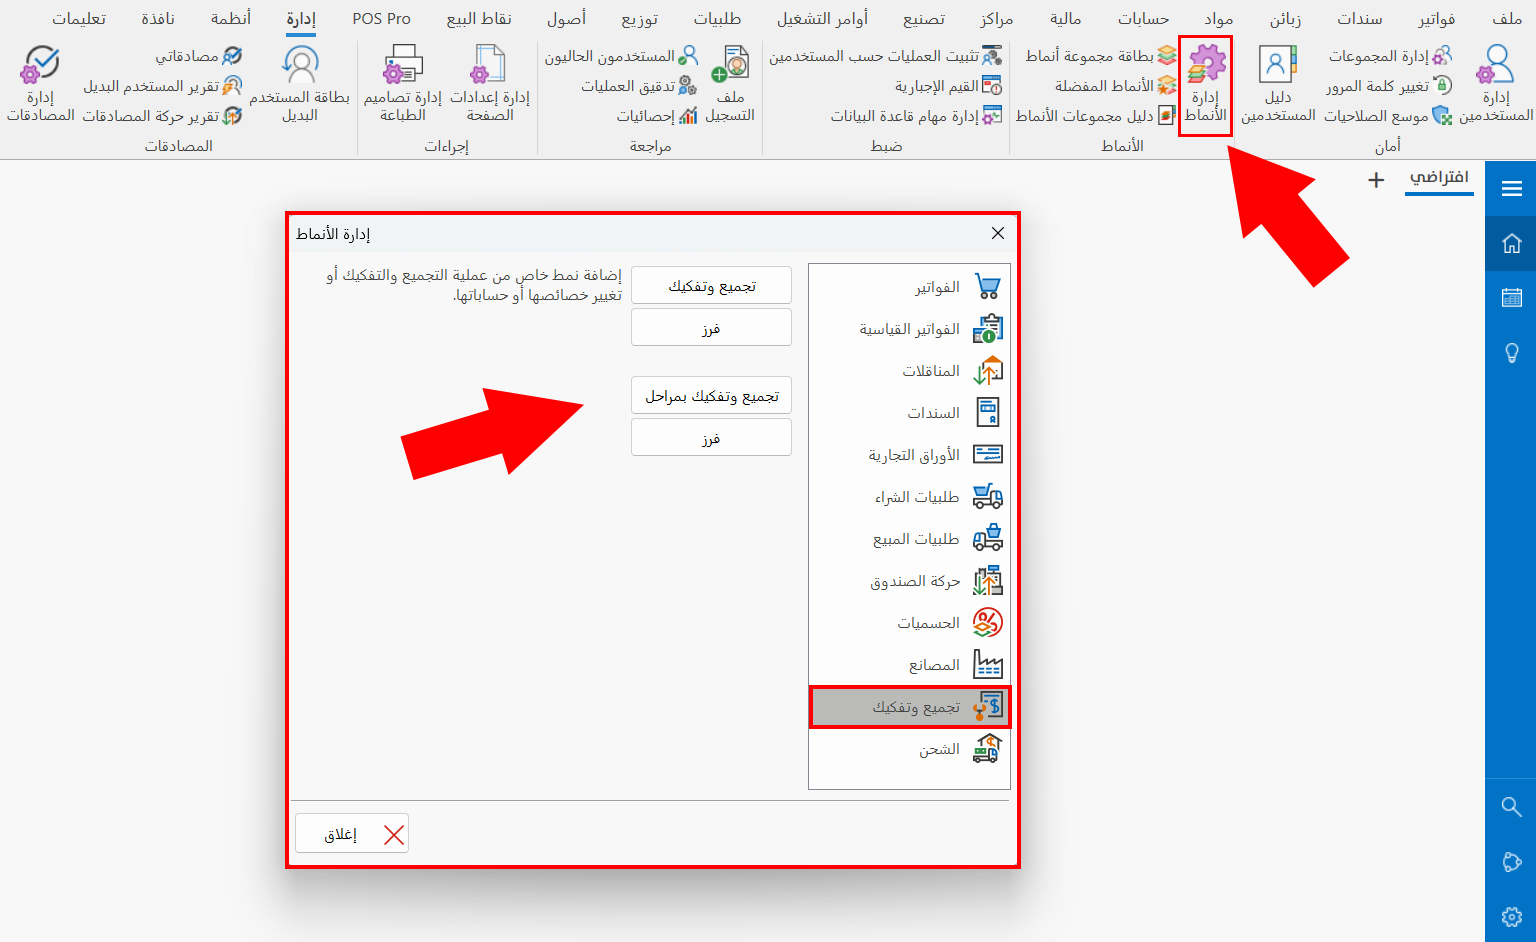Open the ملف menu
Screen dimensions: 1536x942
click(1507, 19)
